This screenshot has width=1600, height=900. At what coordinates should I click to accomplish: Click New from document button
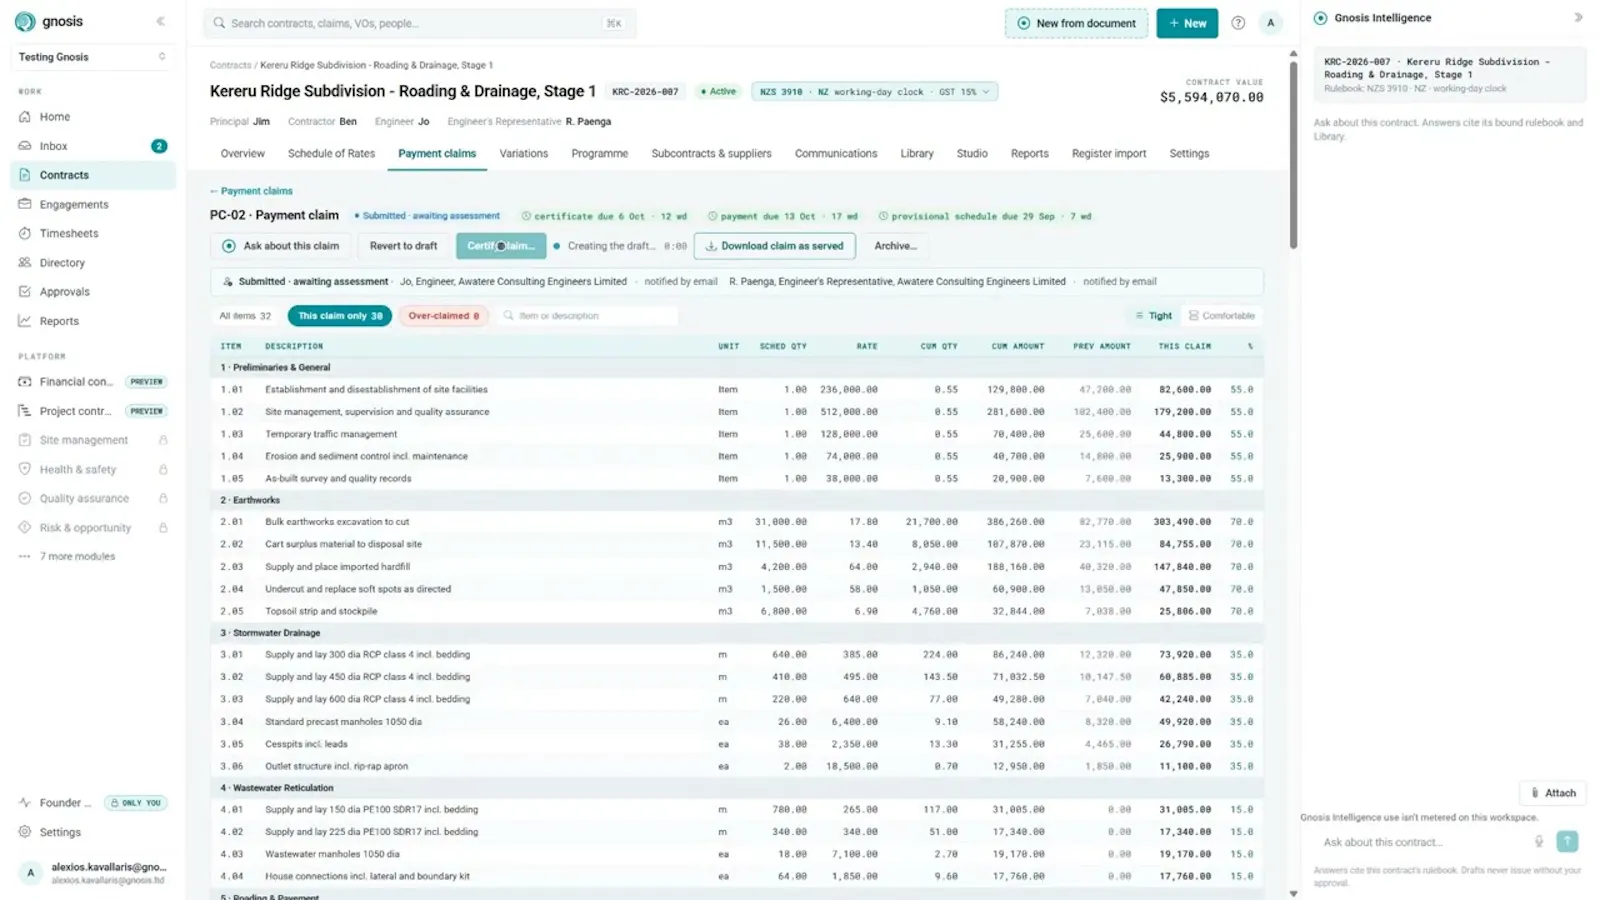[1077, 23]
